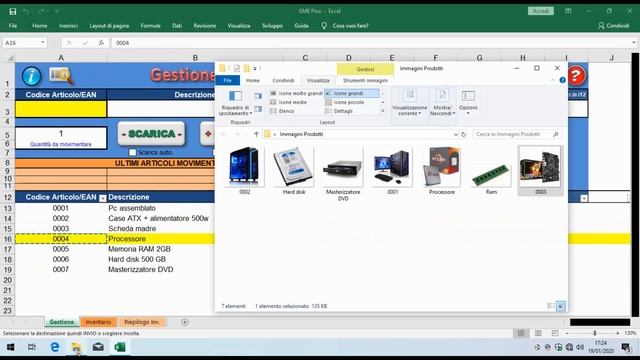
Task: Select 'Icone piccole' layout
Action: pos(345,102)
